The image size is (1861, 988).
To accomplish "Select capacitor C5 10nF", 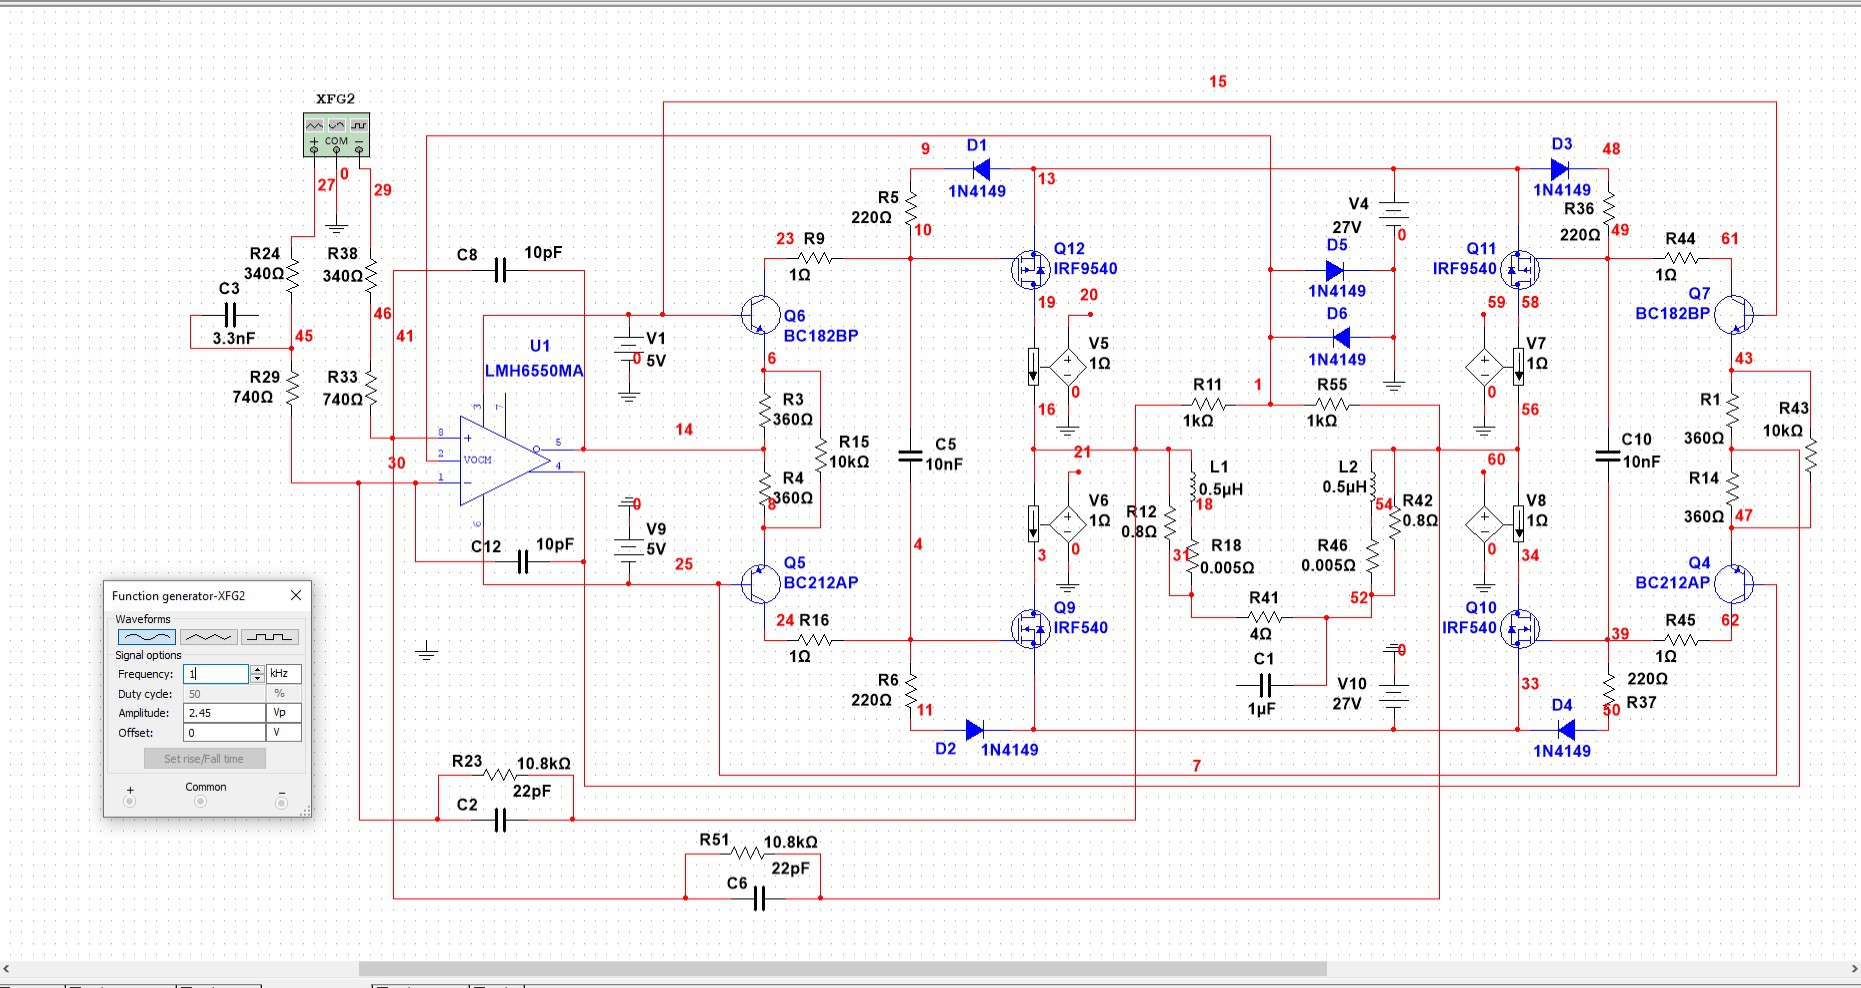I will (x=910, y=456).
